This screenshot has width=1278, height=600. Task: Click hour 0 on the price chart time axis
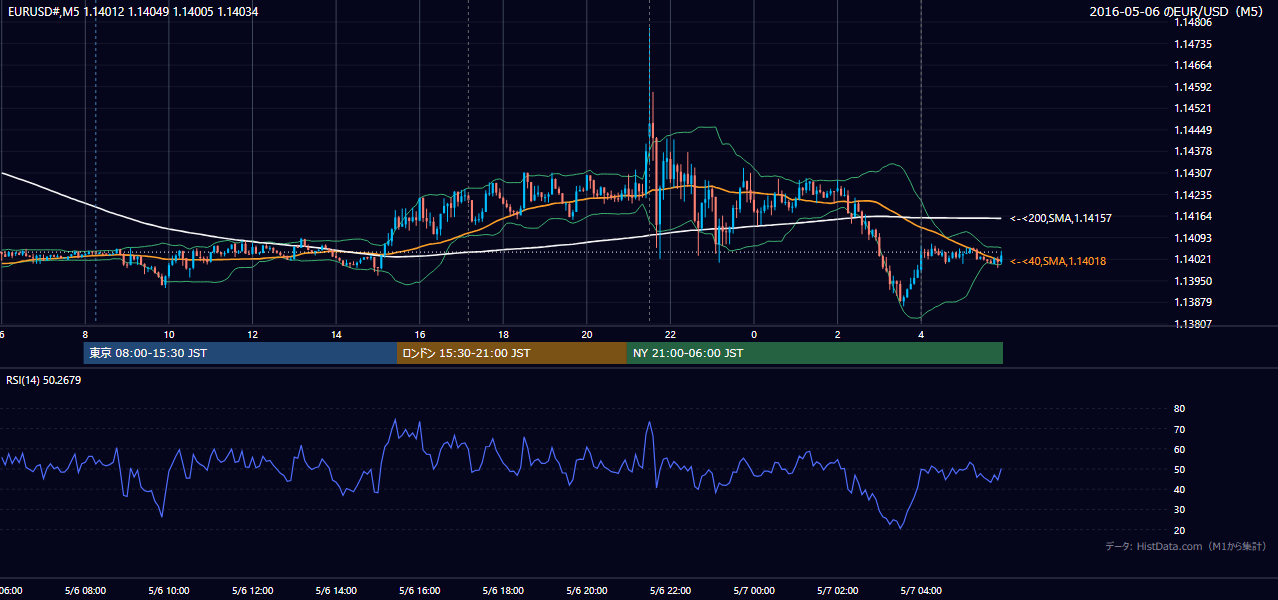[x=754, y=334]
